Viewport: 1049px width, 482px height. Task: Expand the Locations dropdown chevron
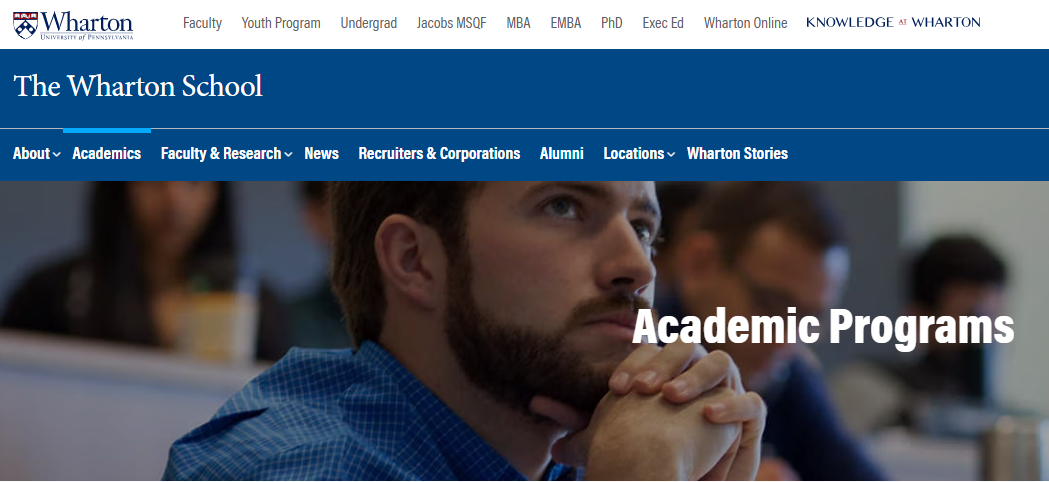[x=672, y=155]
